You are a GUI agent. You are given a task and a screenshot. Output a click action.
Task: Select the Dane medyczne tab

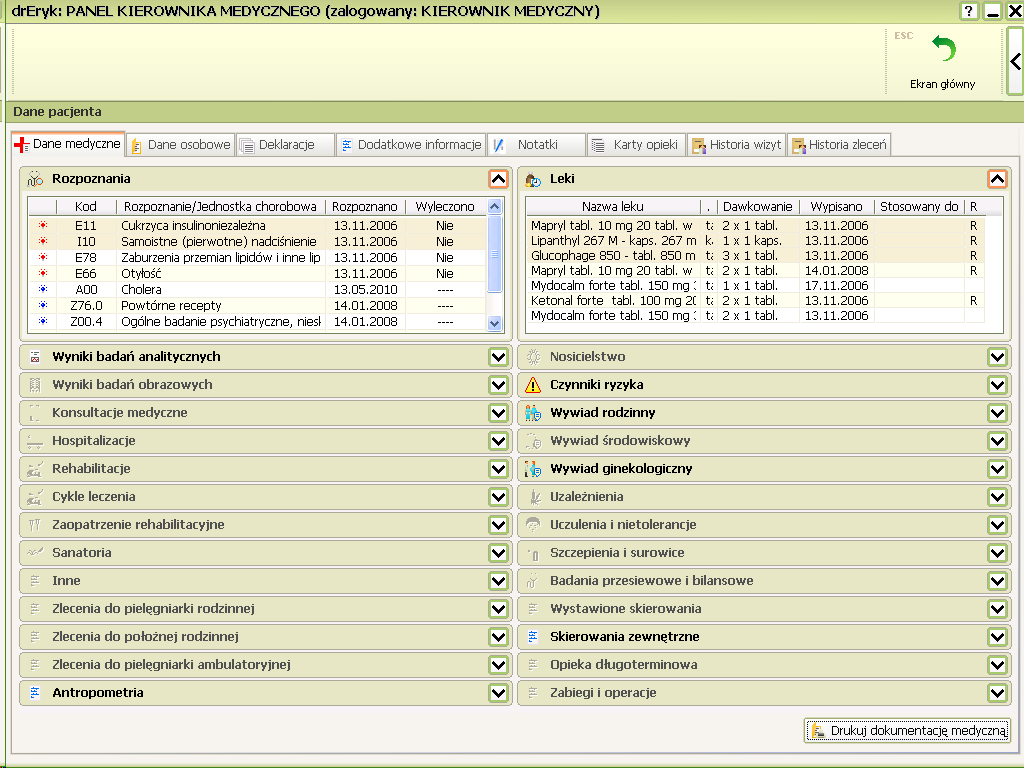[68, 144]
